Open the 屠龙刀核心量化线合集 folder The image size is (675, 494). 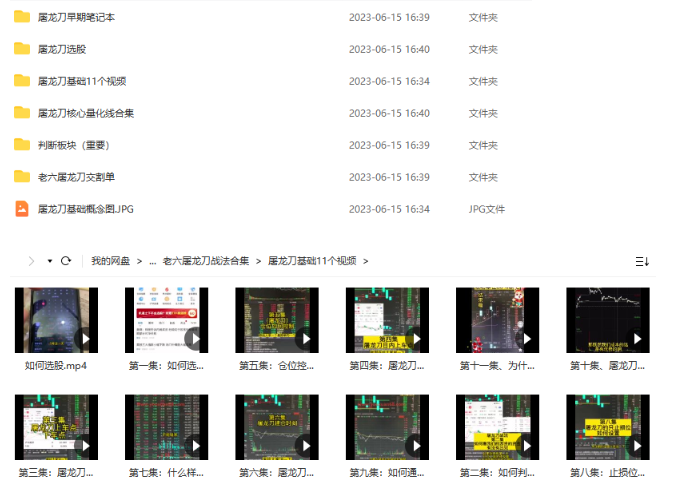click(x=86, y=113)
